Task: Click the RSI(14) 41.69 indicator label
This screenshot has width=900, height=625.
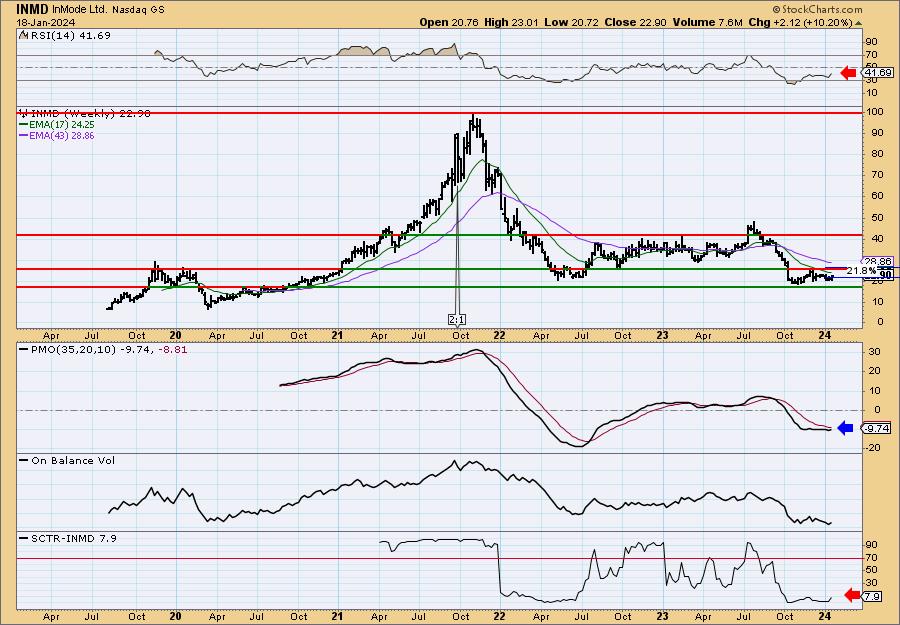Action: click(x=69, y=36)
